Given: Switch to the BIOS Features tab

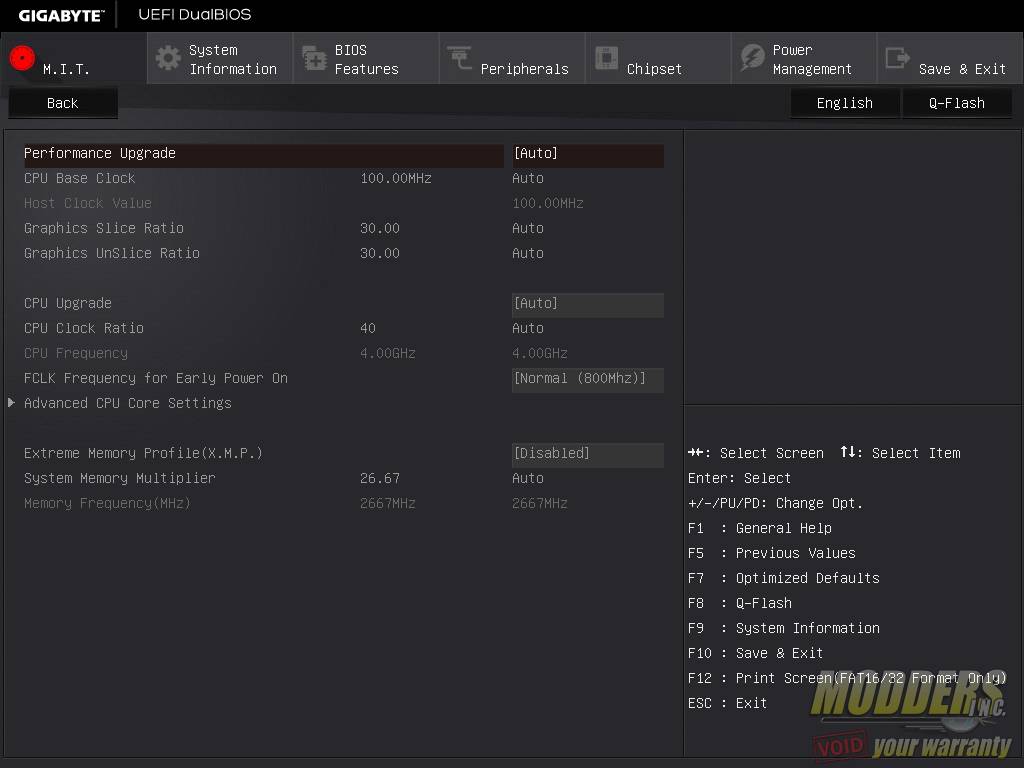Looking at the screenshot, I should 366,59.
